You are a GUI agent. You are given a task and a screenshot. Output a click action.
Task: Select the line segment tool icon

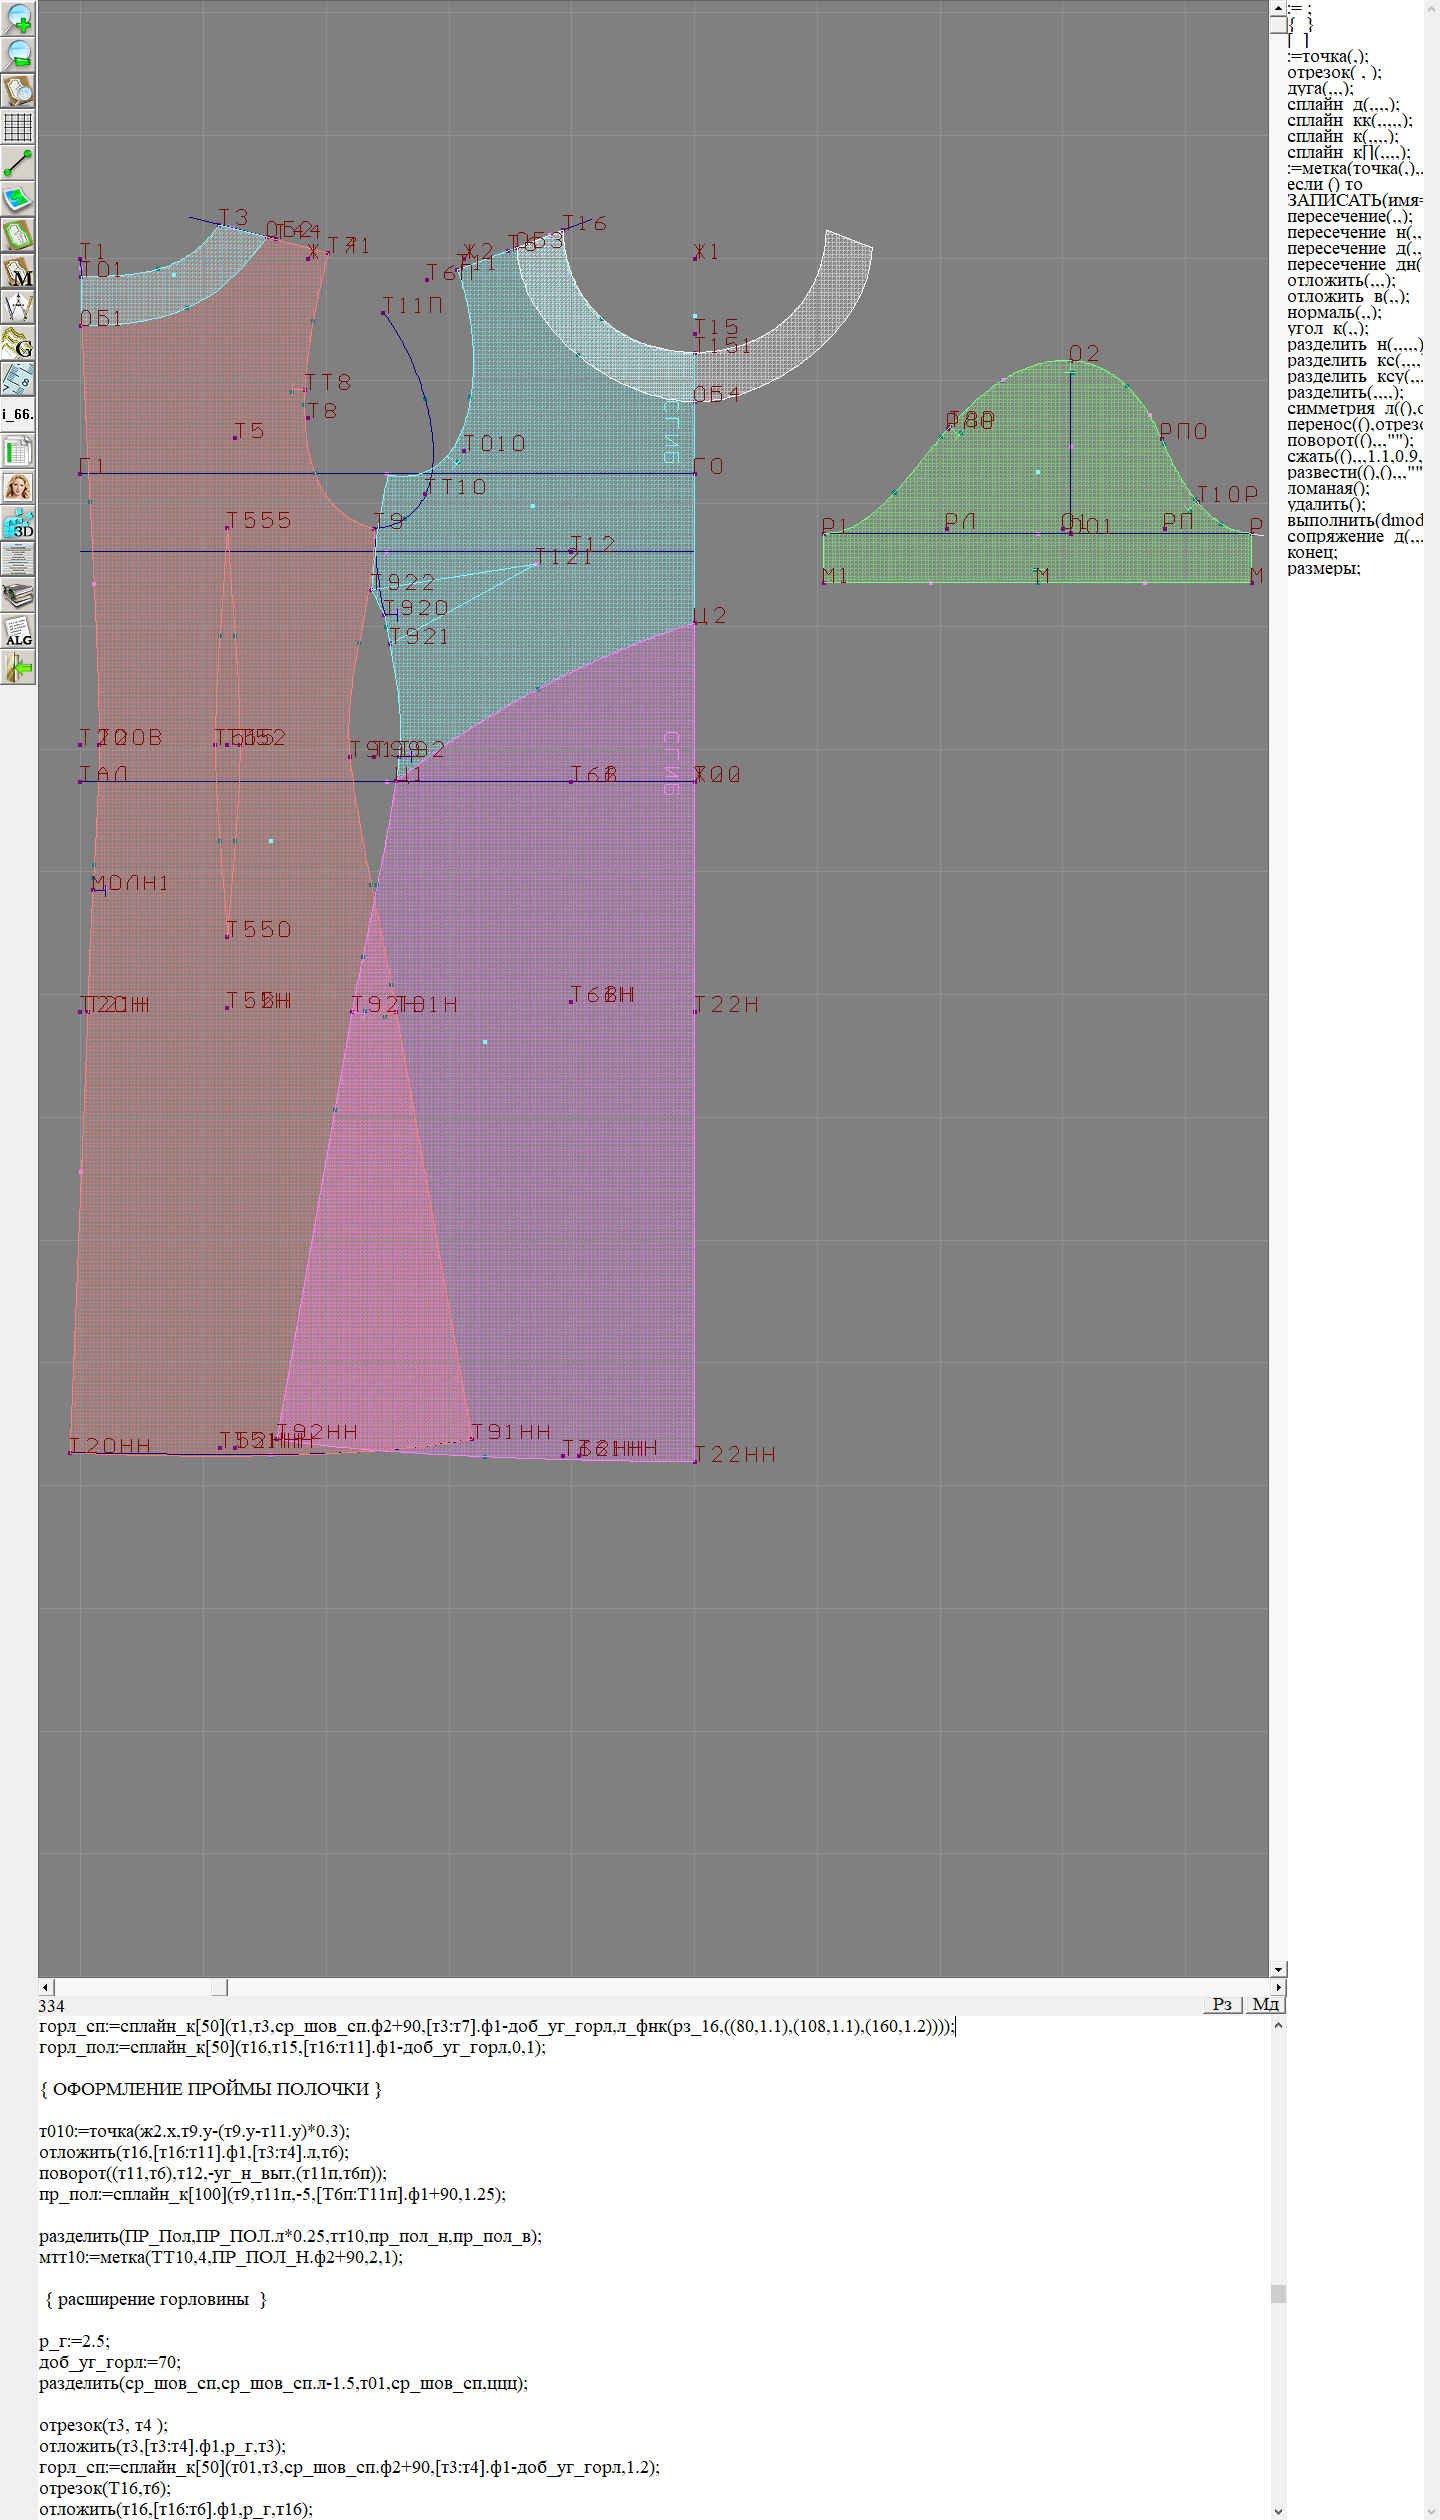(x=18, y=163)
